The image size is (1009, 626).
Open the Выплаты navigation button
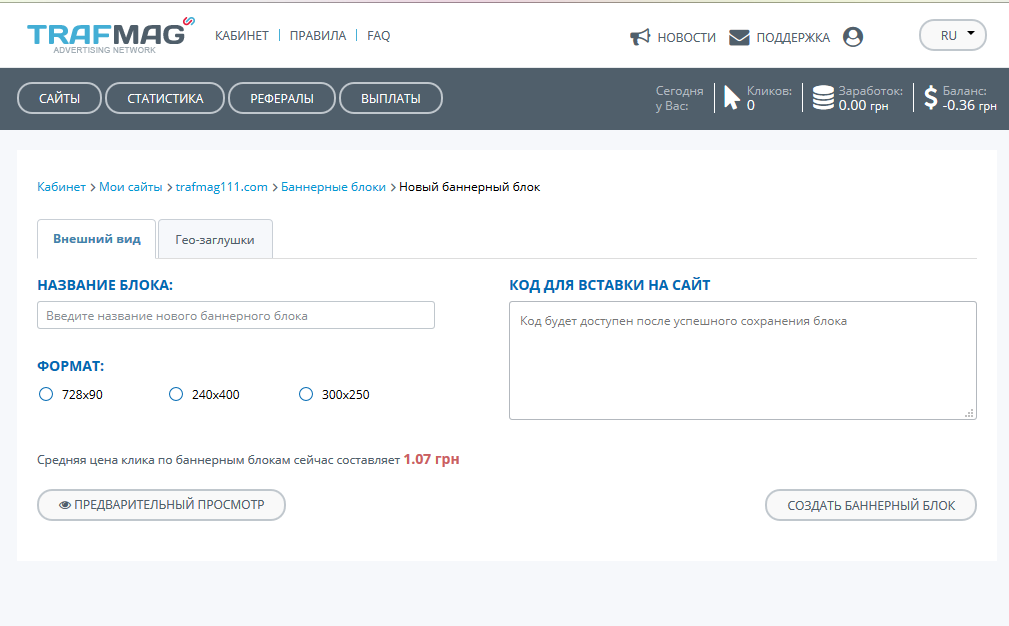coord(391,98)
